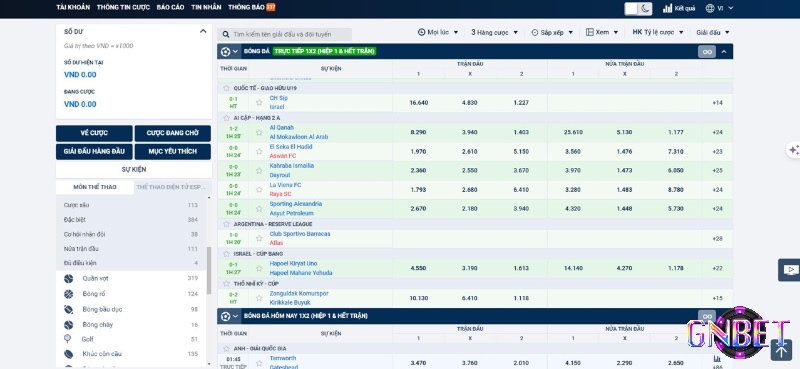This screenshot has height=369, width=800.
Task: Select Bóng chày baseball in sports list
Action: 131,325
